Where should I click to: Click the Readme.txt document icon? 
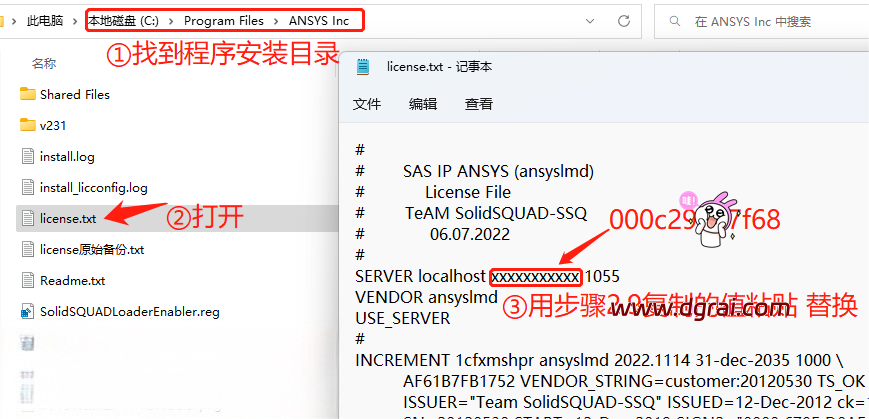tap(28, 280)
